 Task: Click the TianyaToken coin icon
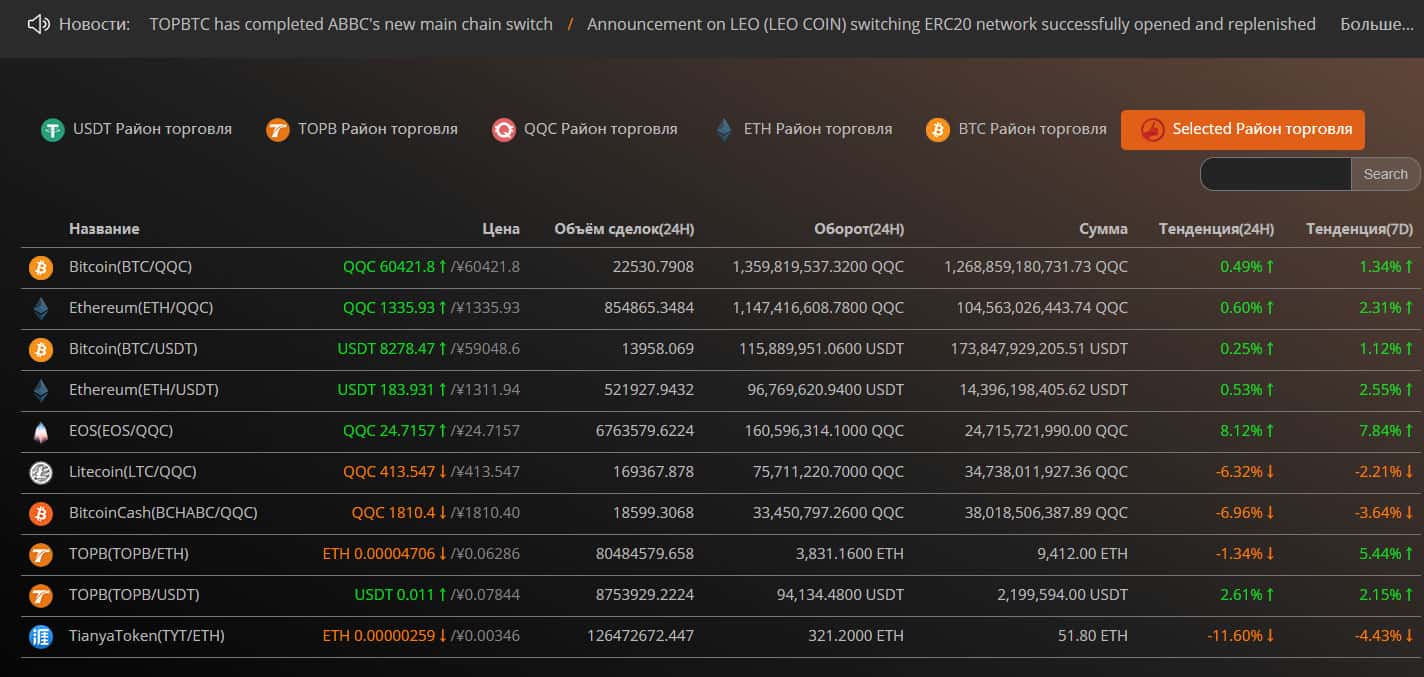pos(41,636)
